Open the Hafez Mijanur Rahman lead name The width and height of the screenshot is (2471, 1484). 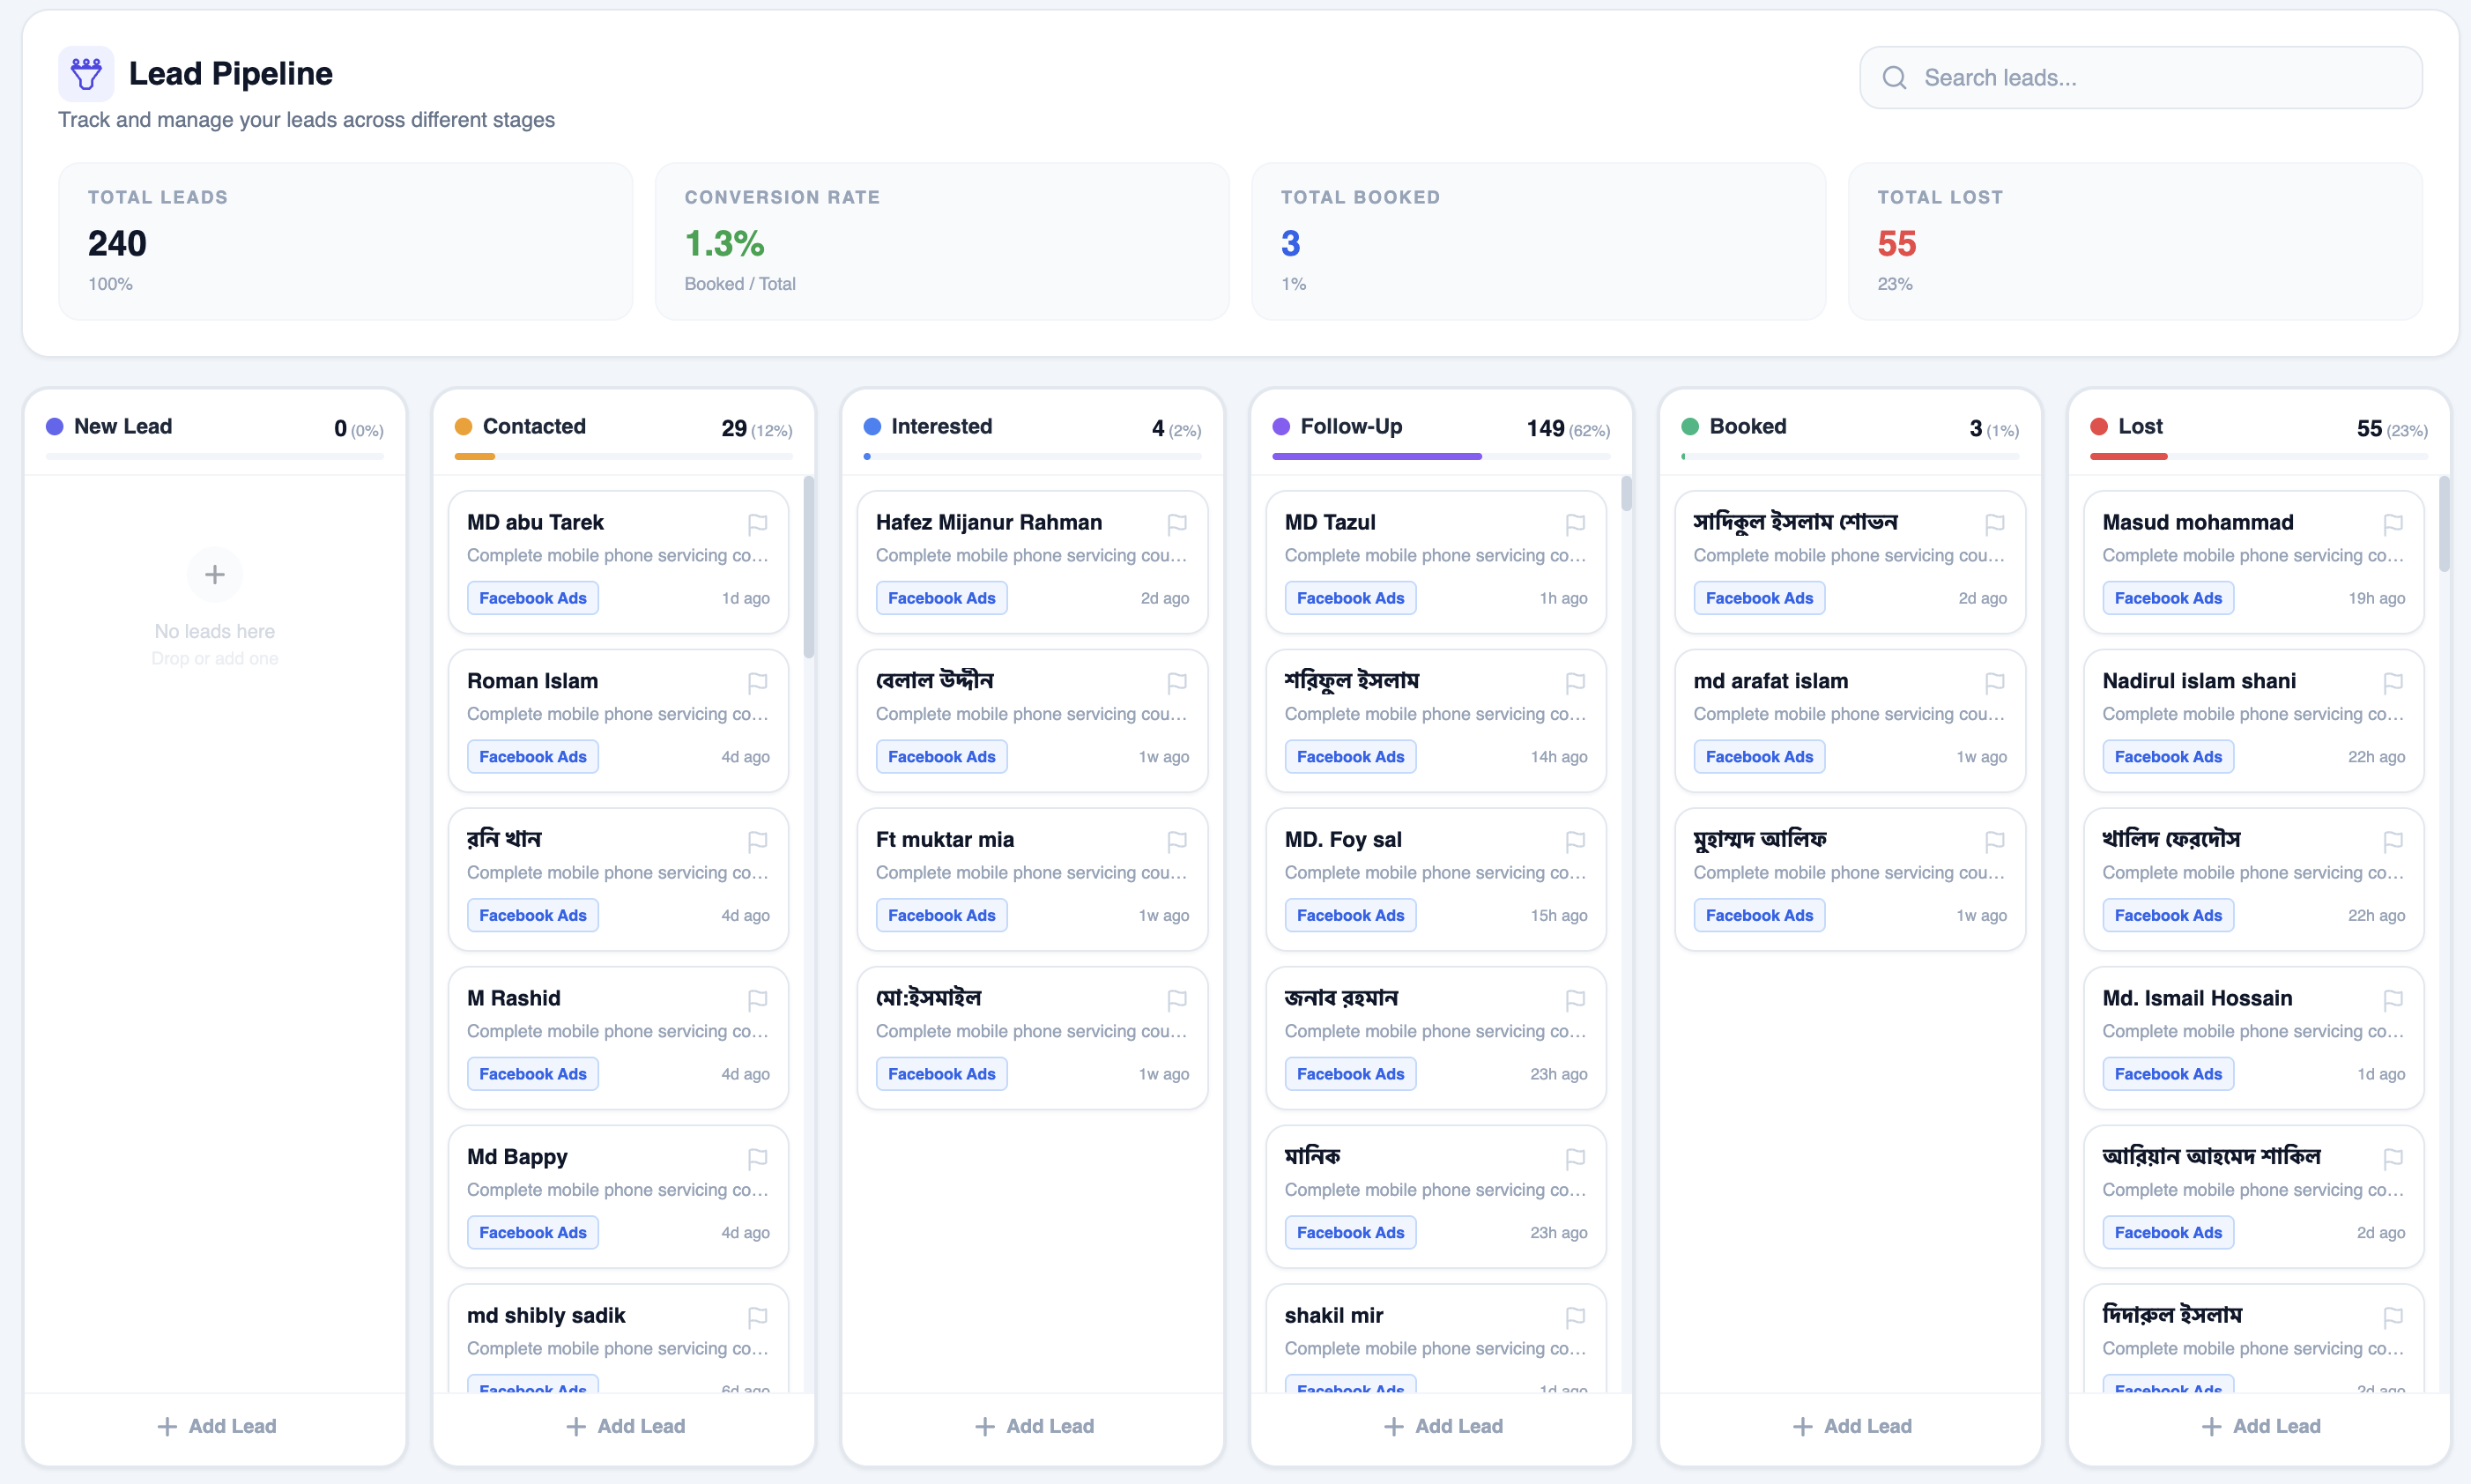(x=989, y=523)
